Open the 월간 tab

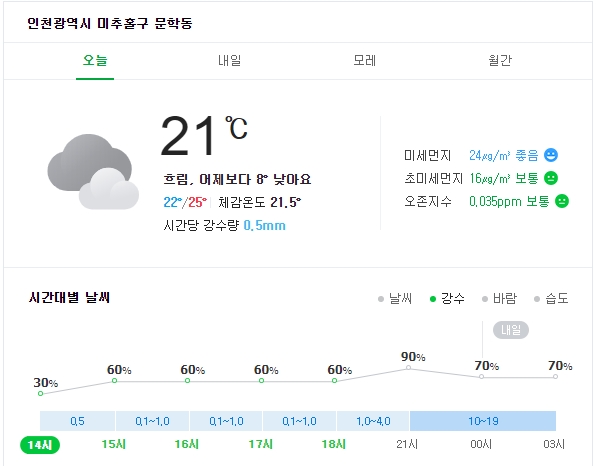click(500, 61)
